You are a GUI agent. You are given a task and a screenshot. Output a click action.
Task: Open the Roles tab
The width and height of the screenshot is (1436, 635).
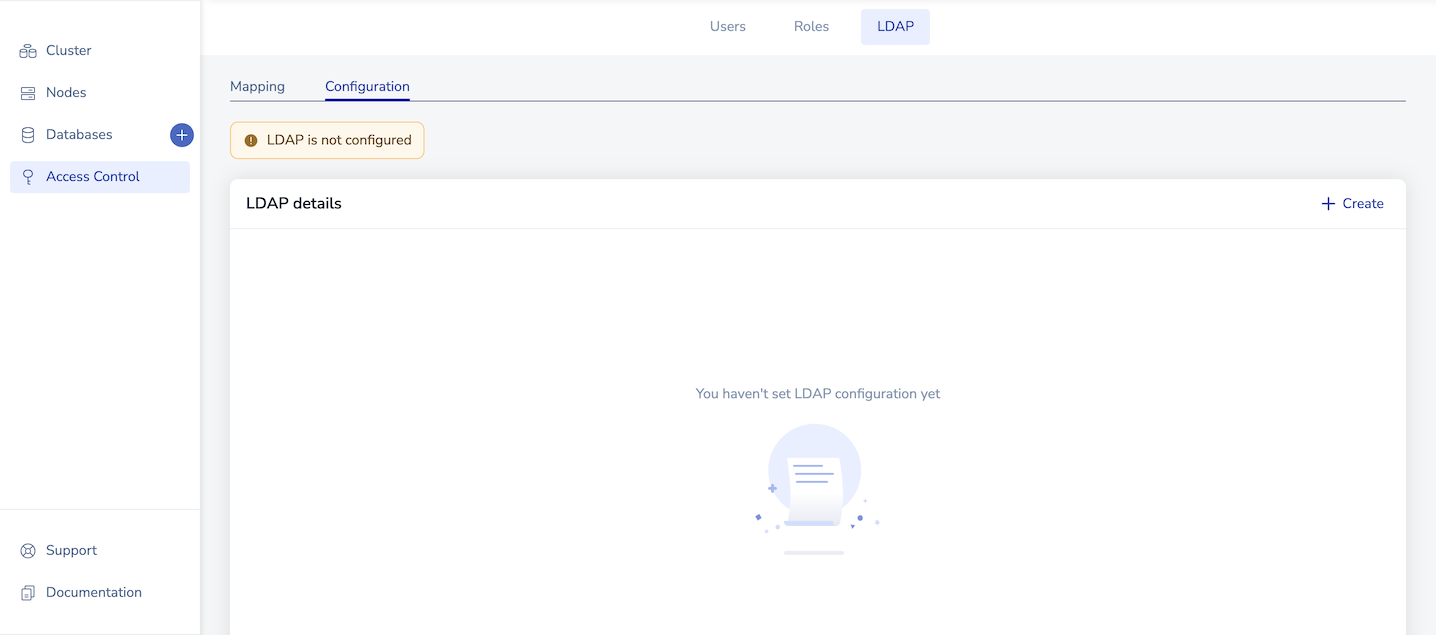click(x=811, y=27)
